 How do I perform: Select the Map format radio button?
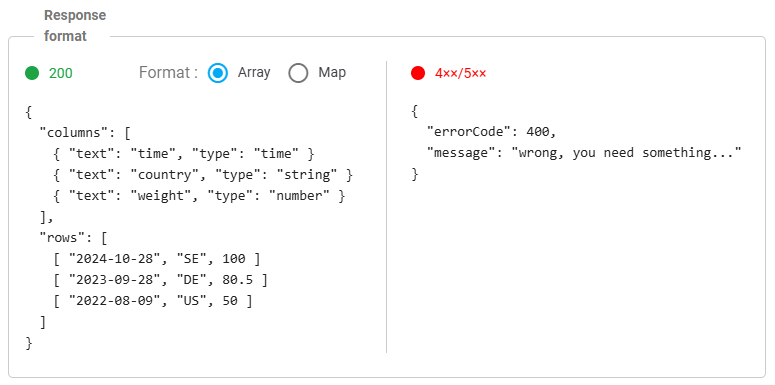299,73
